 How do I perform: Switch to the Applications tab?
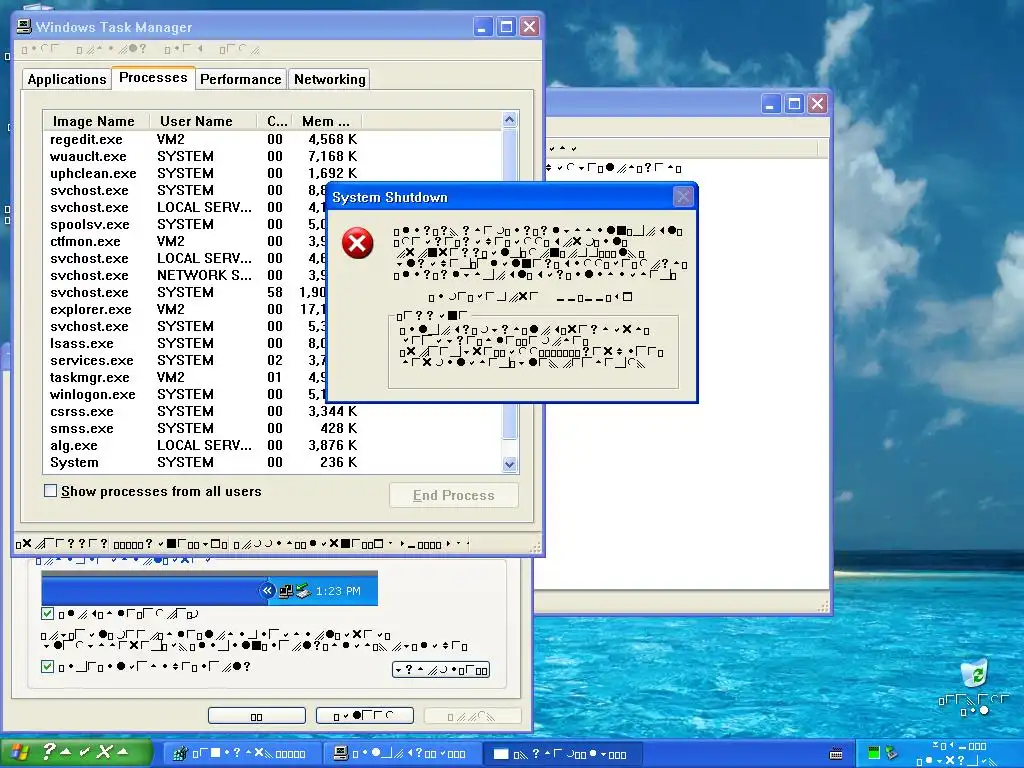pyautogui.click(x=66, y=79)
